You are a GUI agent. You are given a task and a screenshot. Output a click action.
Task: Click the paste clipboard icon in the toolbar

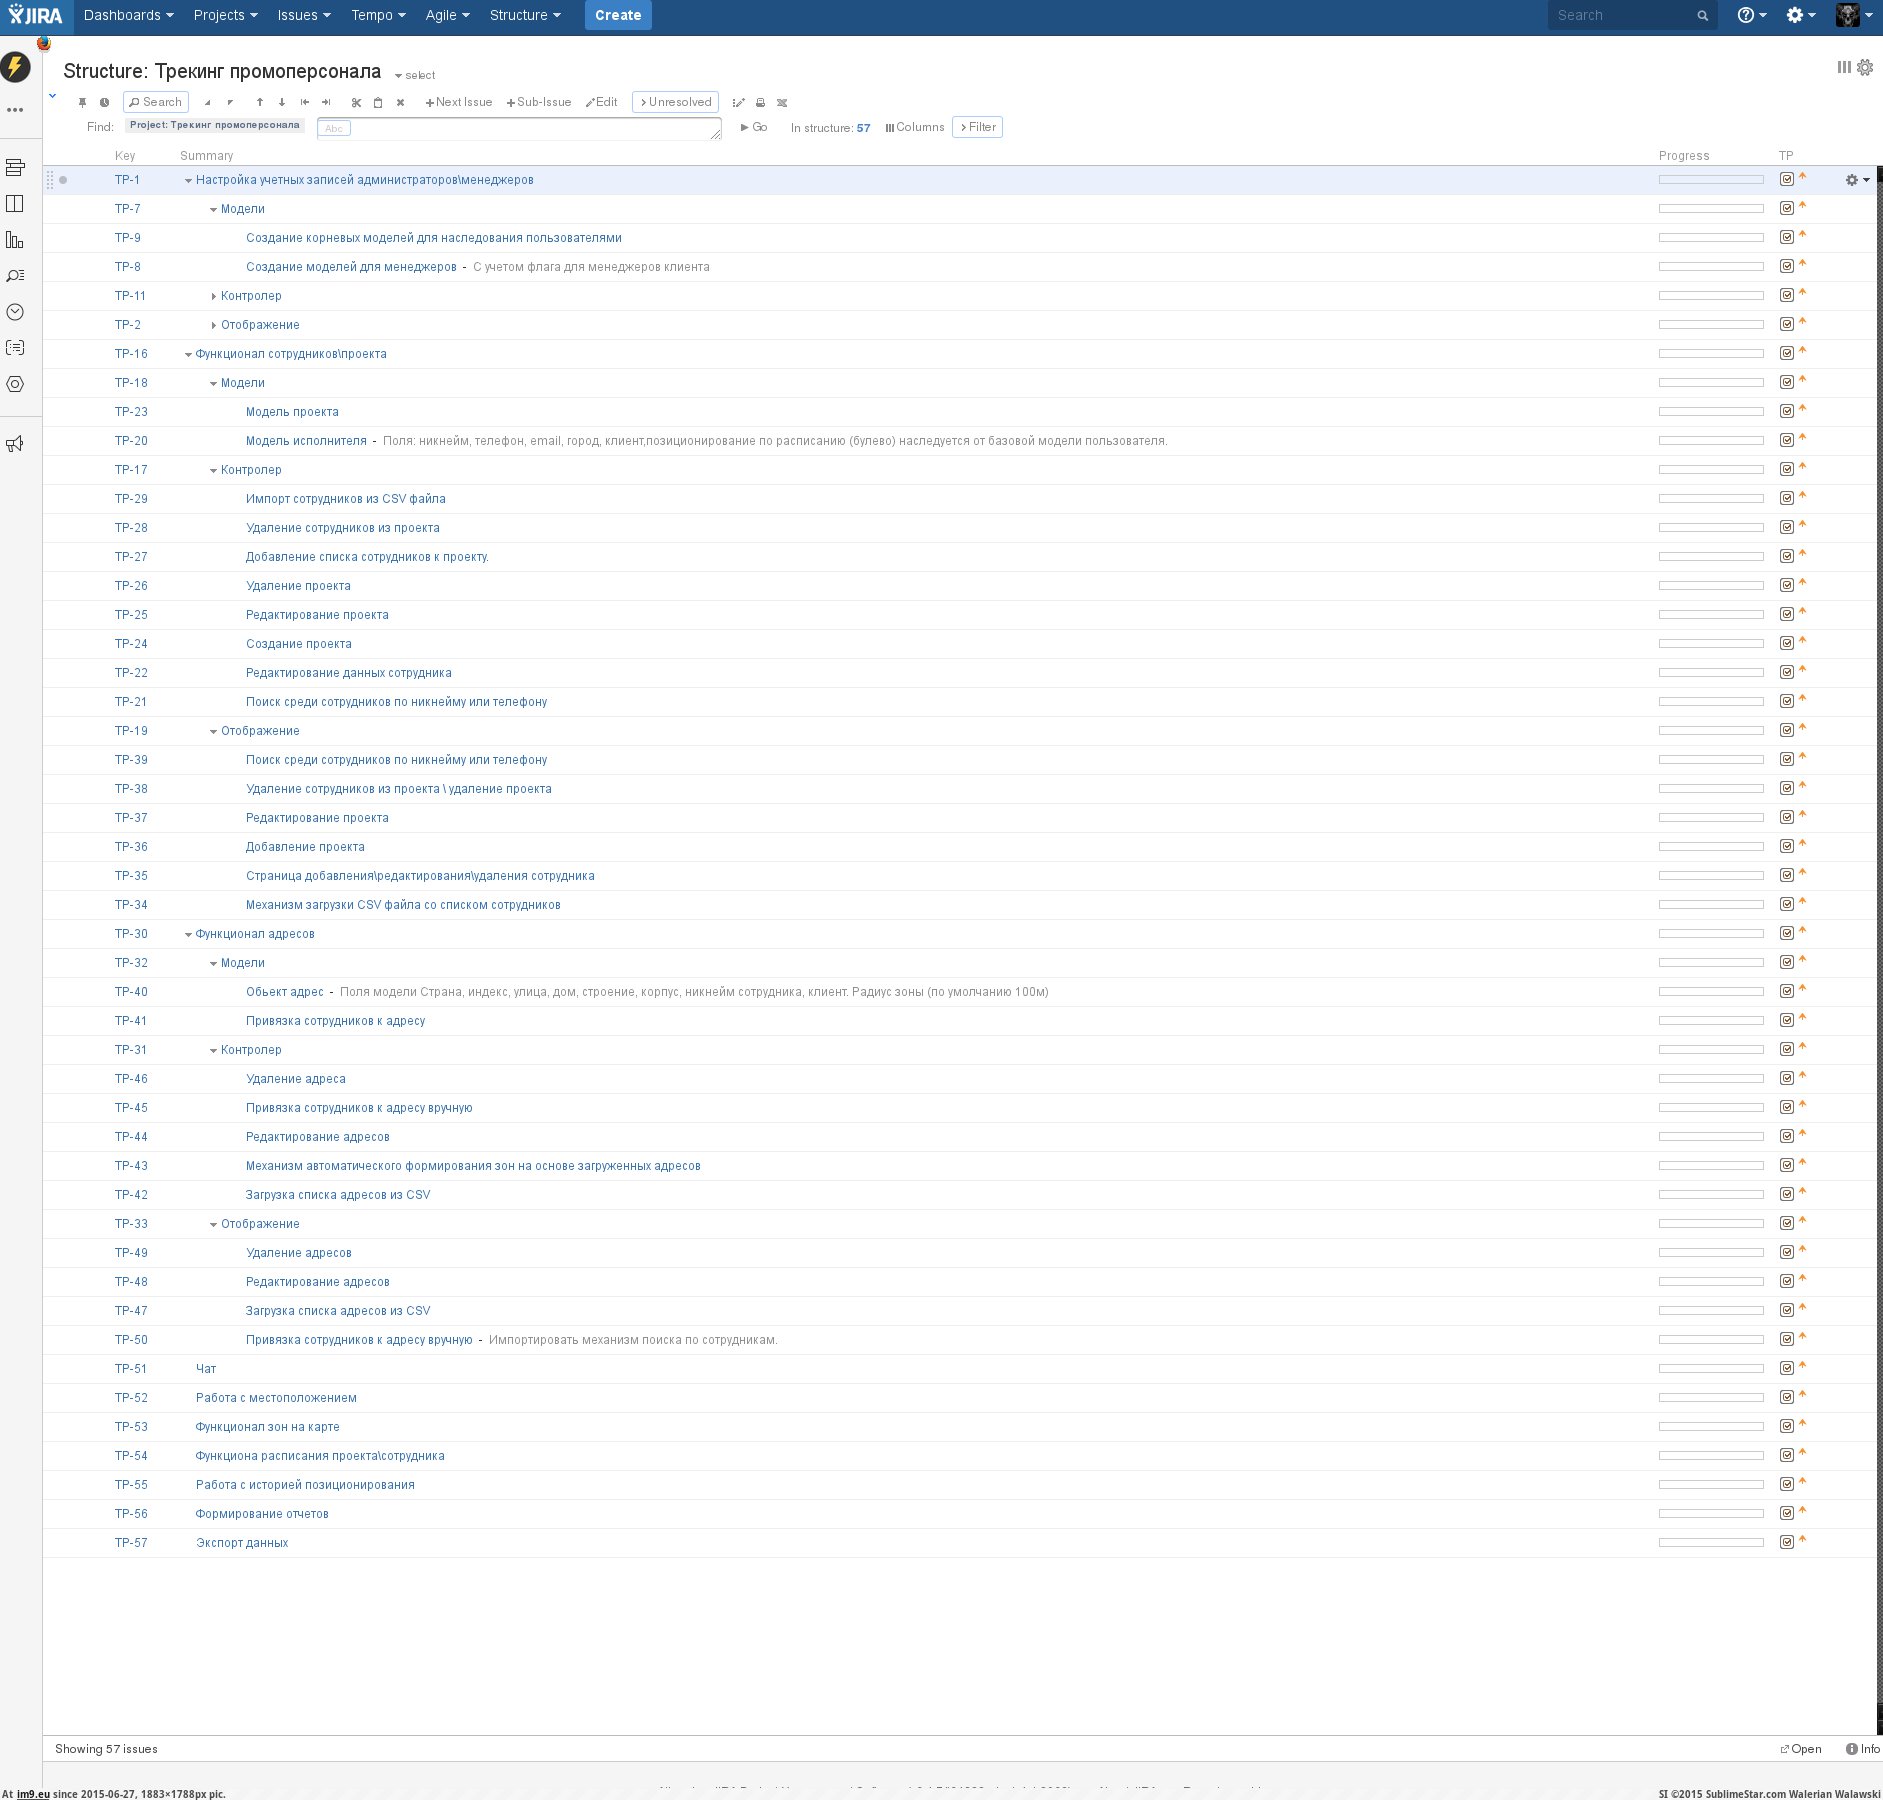378,102
